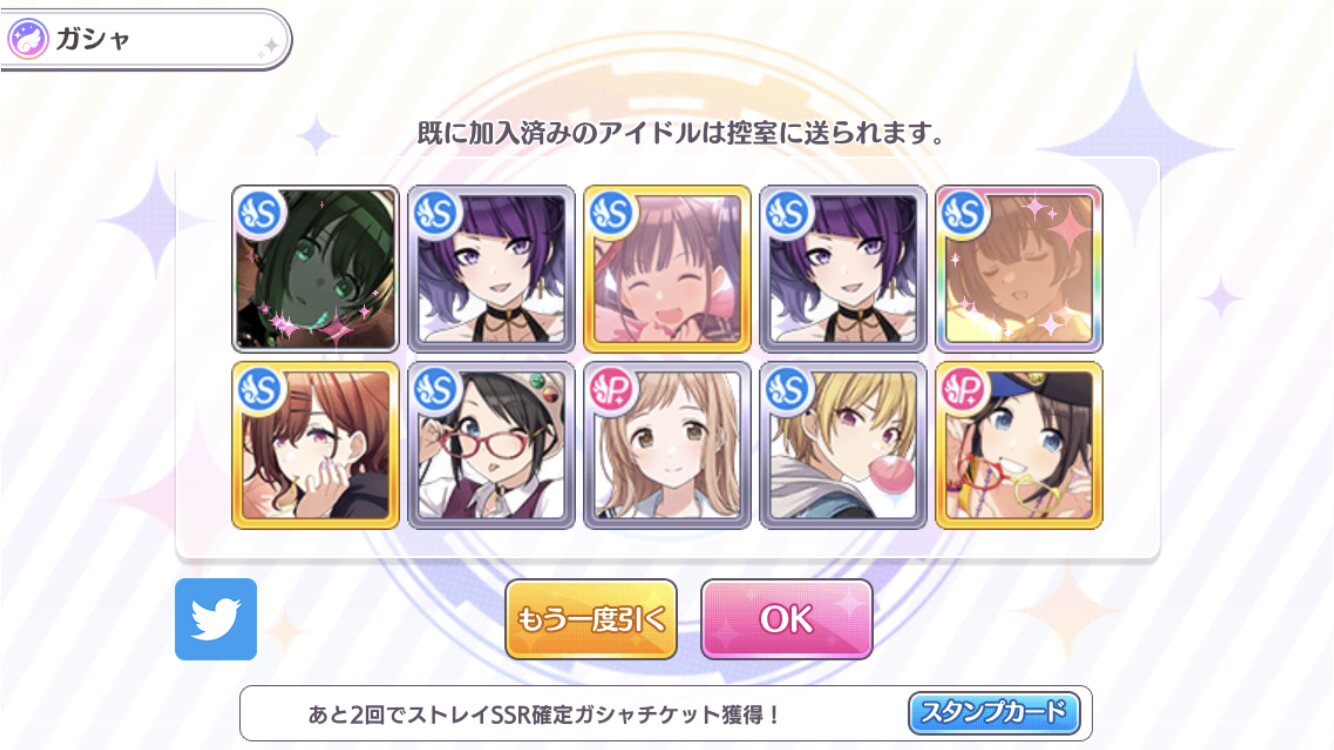Open the second purple-haired idol card

pyautogui.click(x=843, y=269)
